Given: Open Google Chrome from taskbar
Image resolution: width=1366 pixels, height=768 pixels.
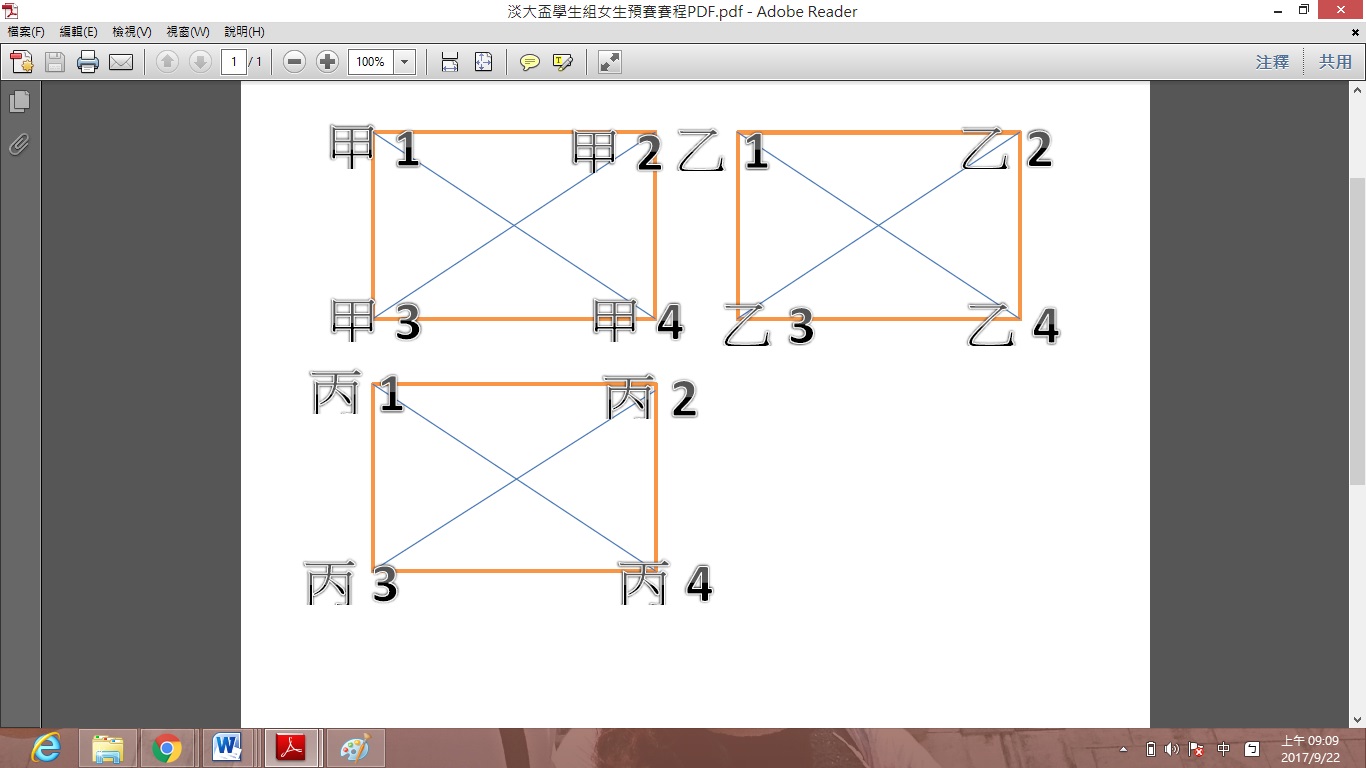Looking at the screenshot, I should (x=167, y=748).
